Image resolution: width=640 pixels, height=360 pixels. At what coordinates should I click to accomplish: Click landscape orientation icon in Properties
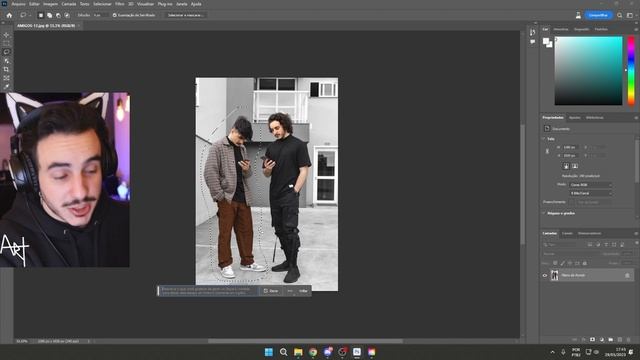[575, 166]
